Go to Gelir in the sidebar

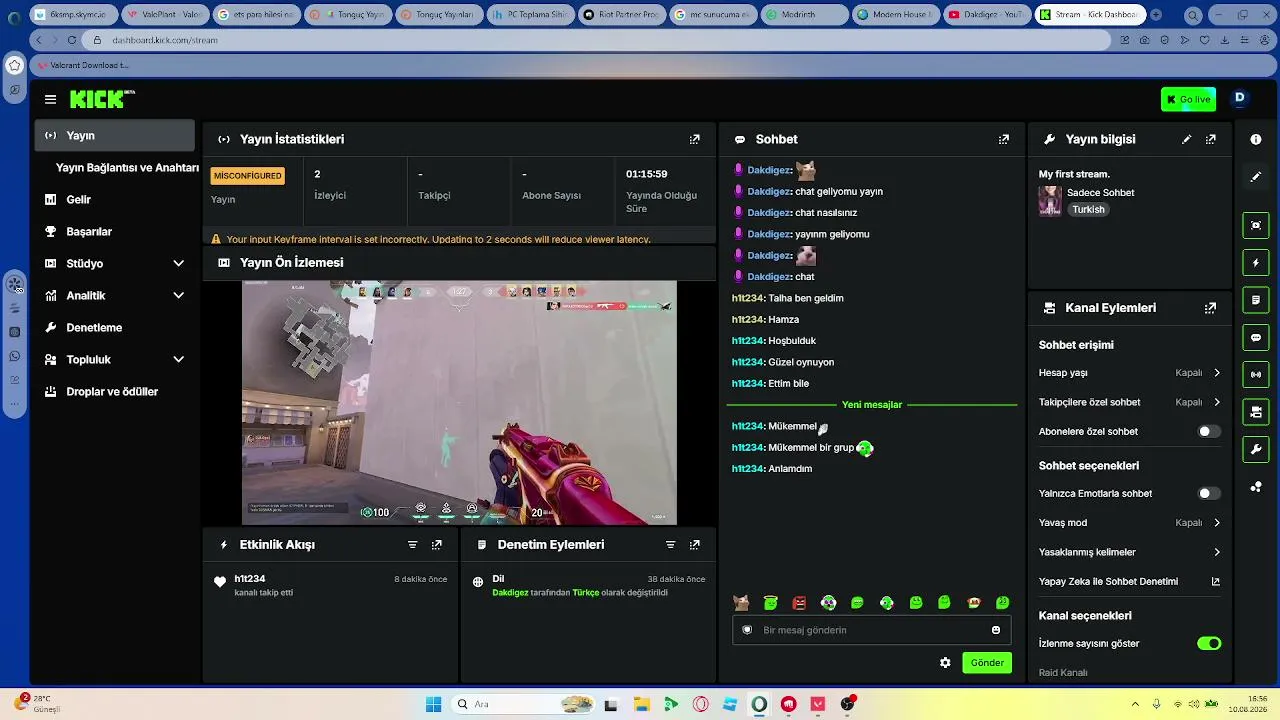[x=114, y=199]
